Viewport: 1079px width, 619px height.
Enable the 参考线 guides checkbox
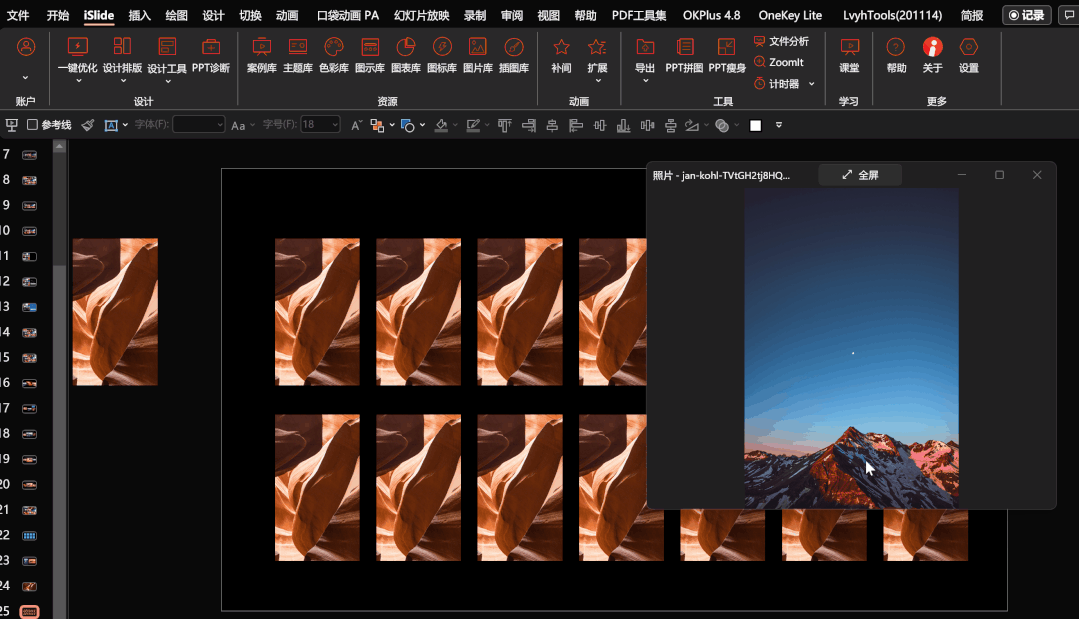tap(33, 125)
